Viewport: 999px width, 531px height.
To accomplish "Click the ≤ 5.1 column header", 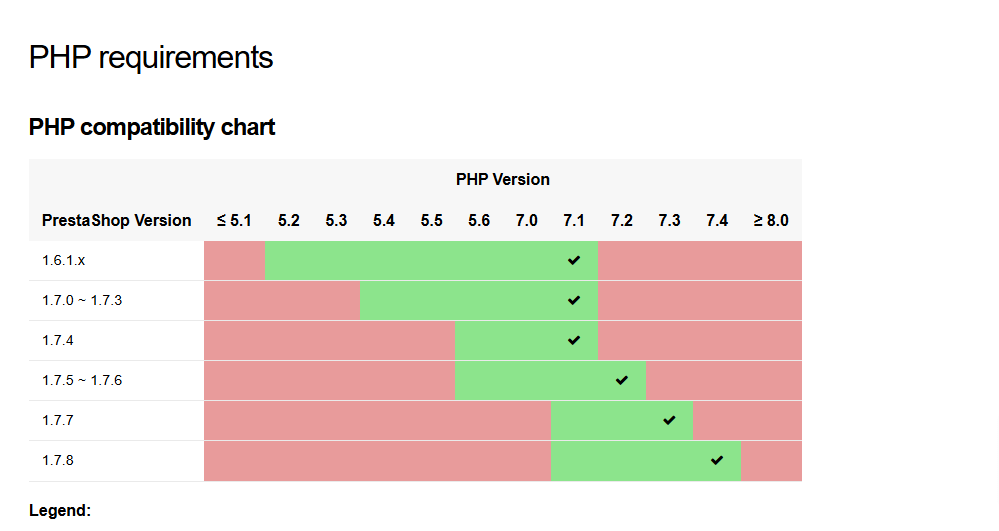I will coord(234,221).
